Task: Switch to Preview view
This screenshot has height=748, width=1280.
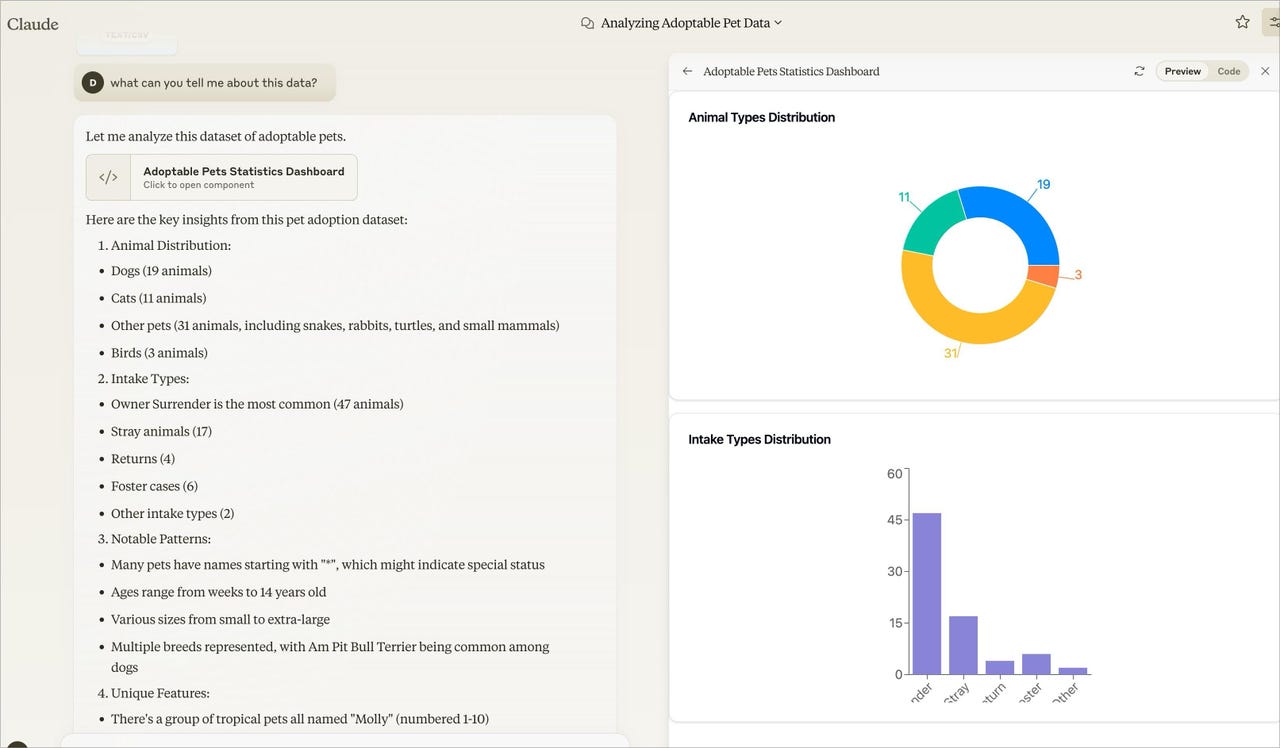Action: pos(1182,71)
